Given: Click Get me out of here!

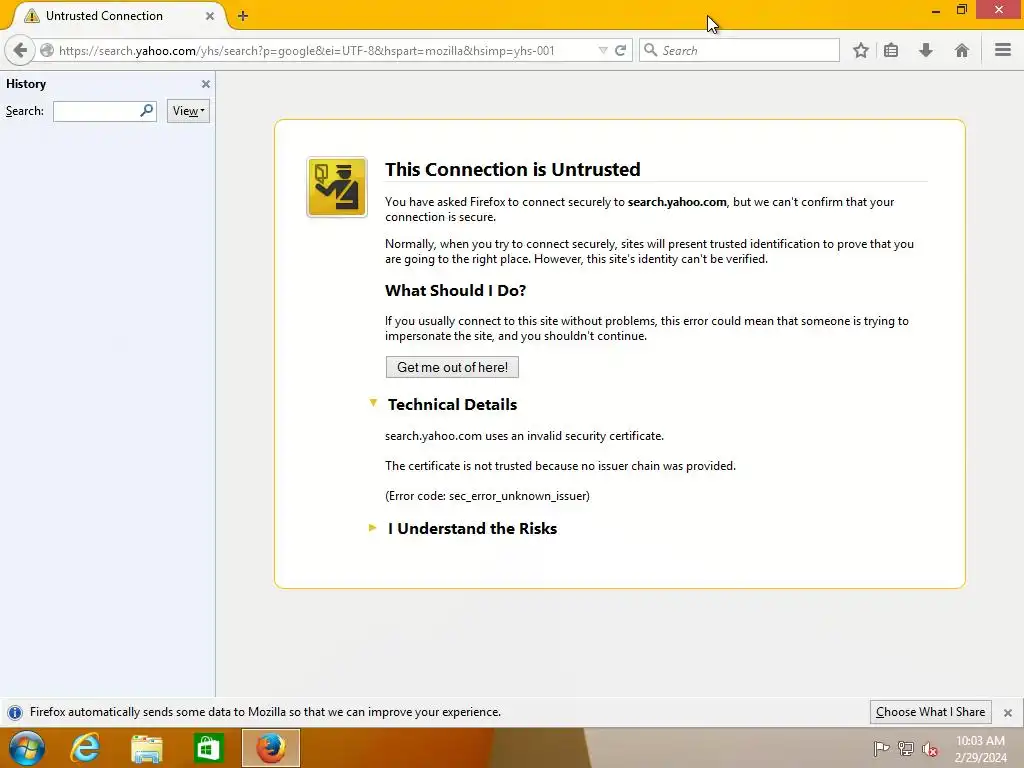Looking at the screenshot, I should tap(452, 367).
